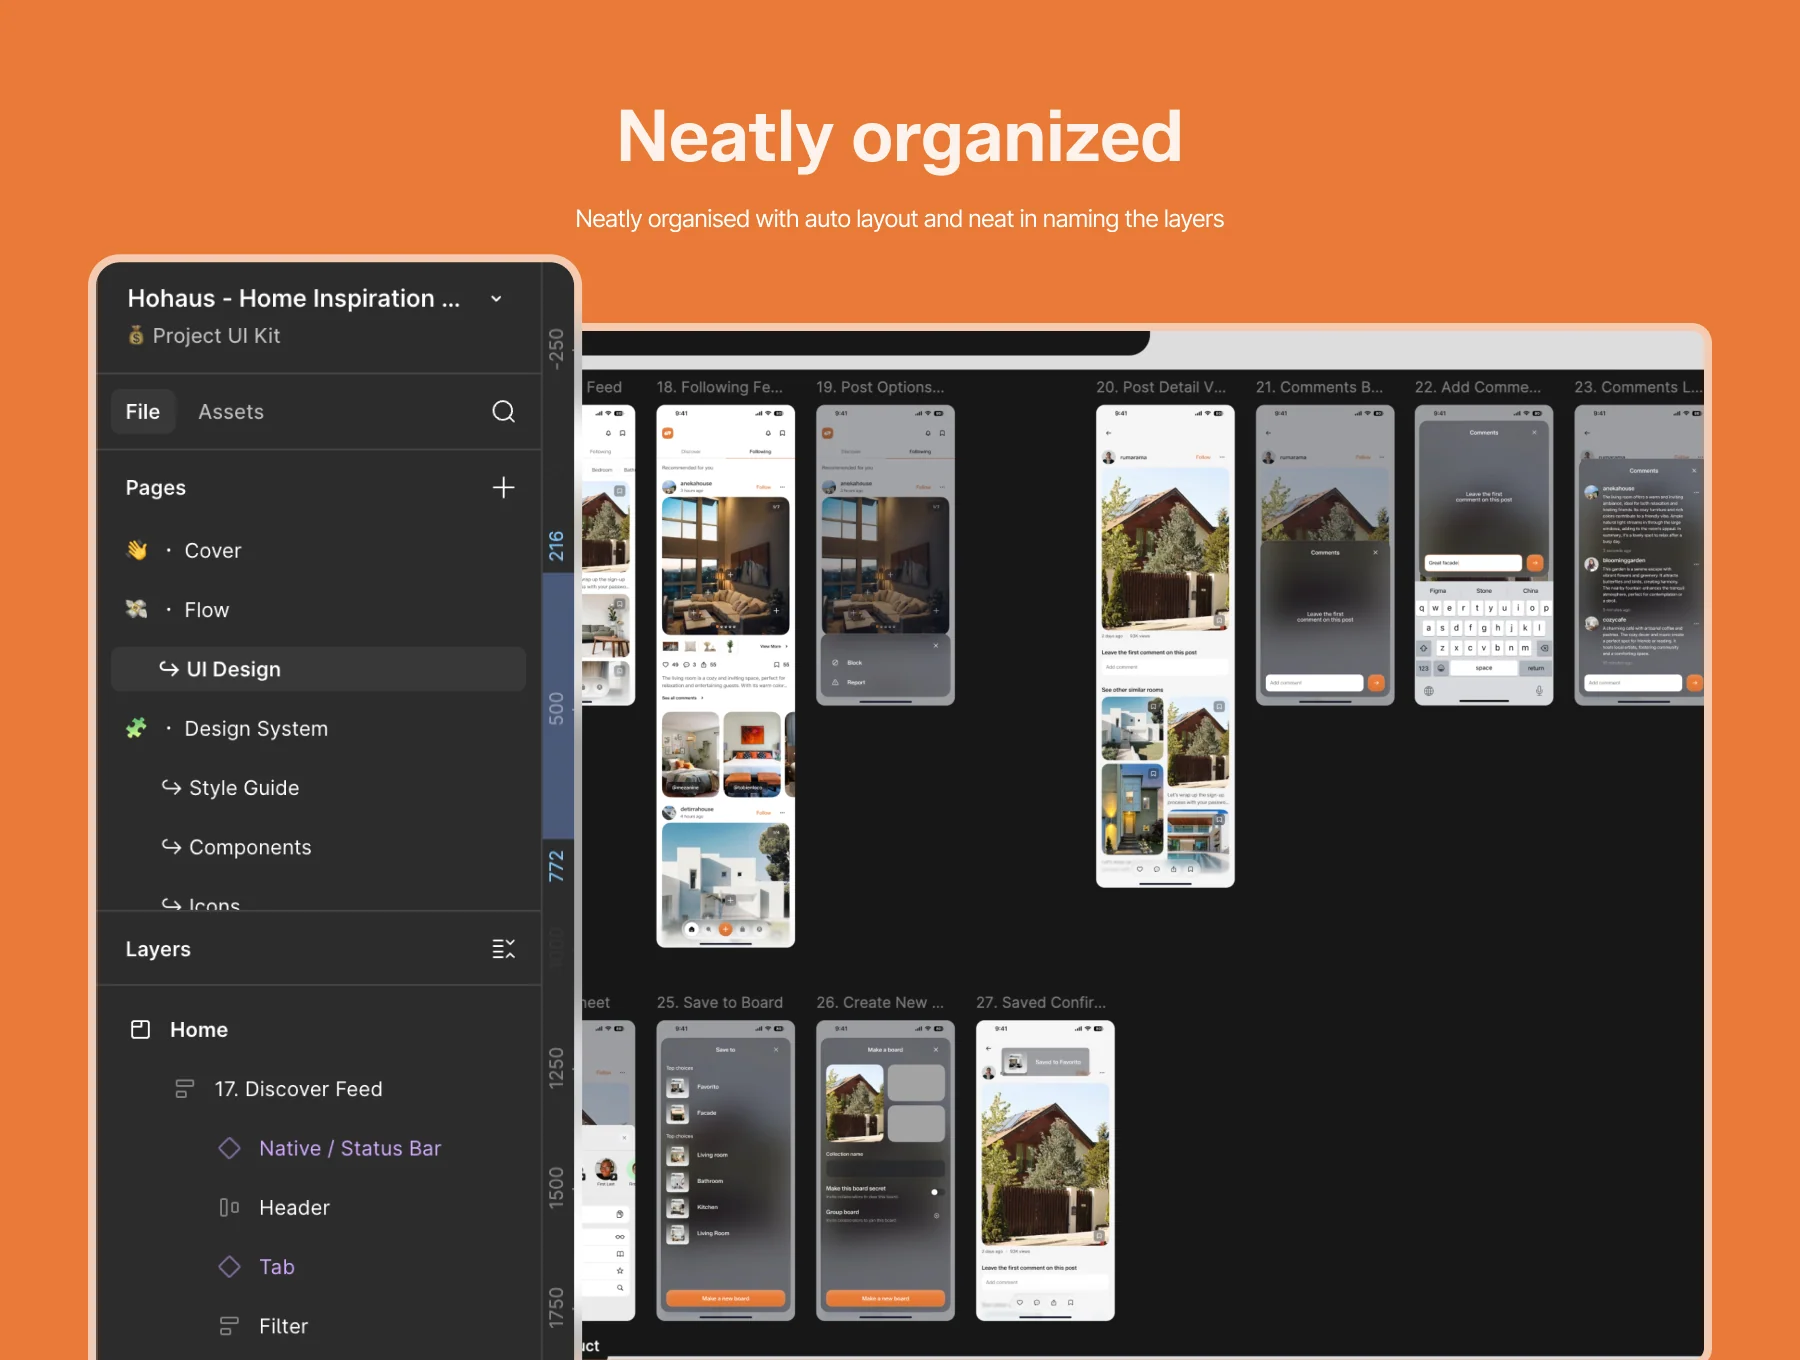Collapse all layers icon
1800x1360 pixels.
coord(504,949)
